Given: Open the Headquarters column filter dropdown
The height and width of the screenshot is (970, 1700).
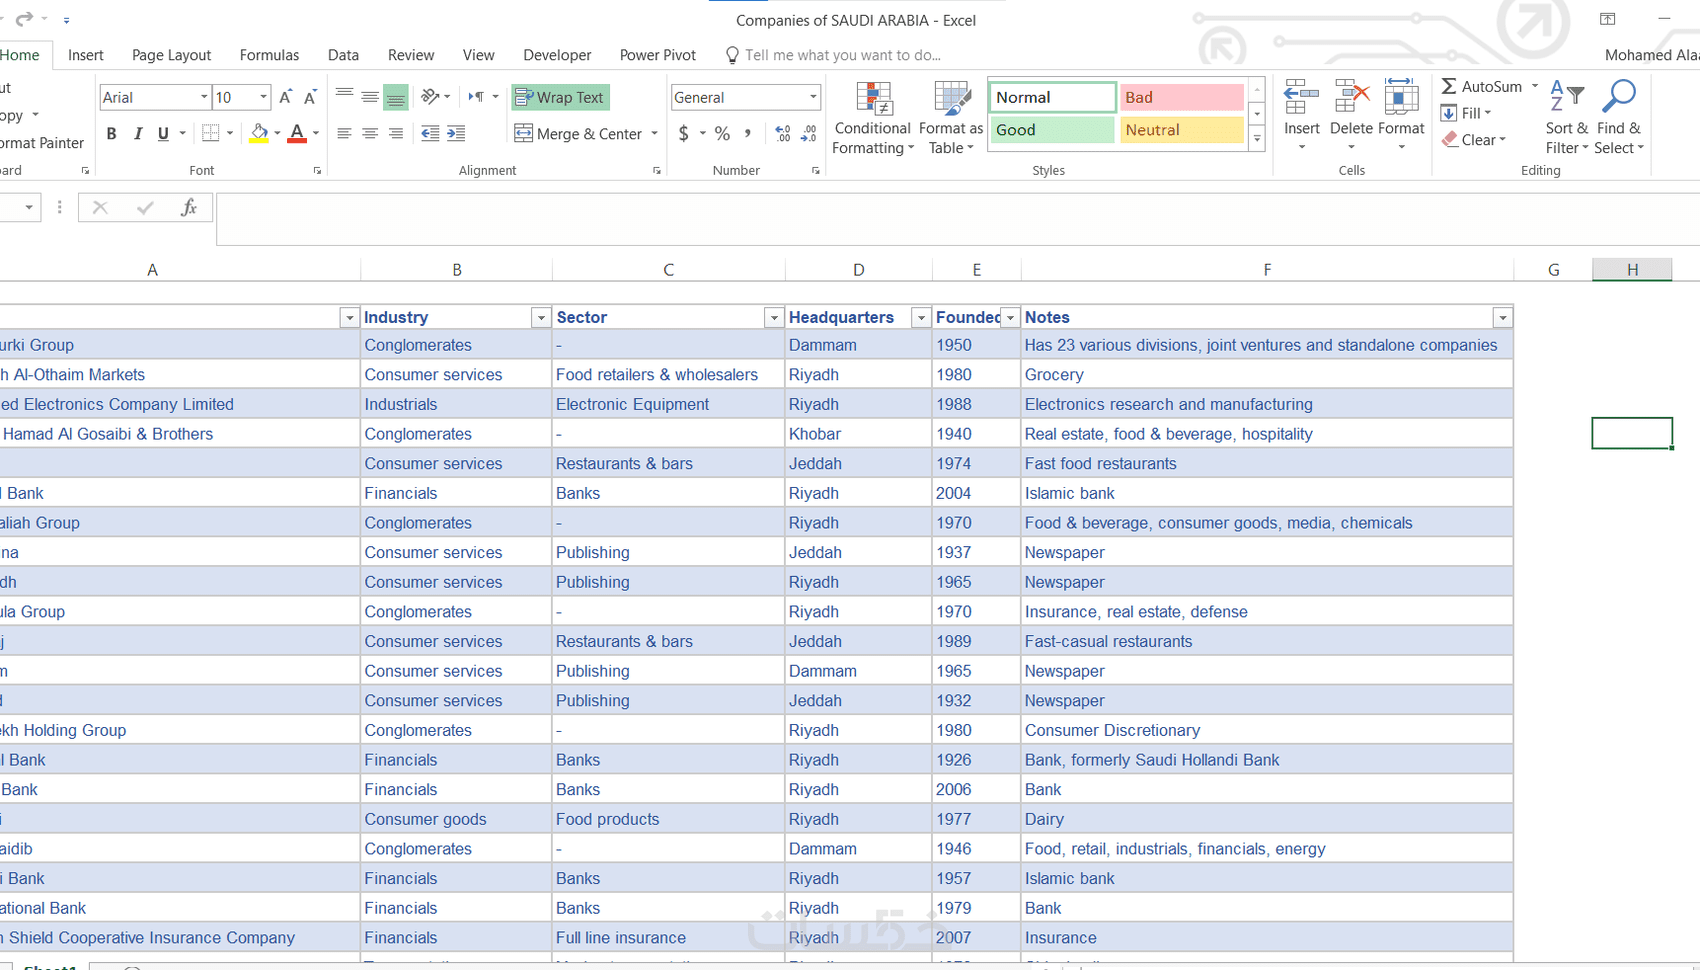Looking at the screenshot, I should pyautogui.click(x=920, y=318).
